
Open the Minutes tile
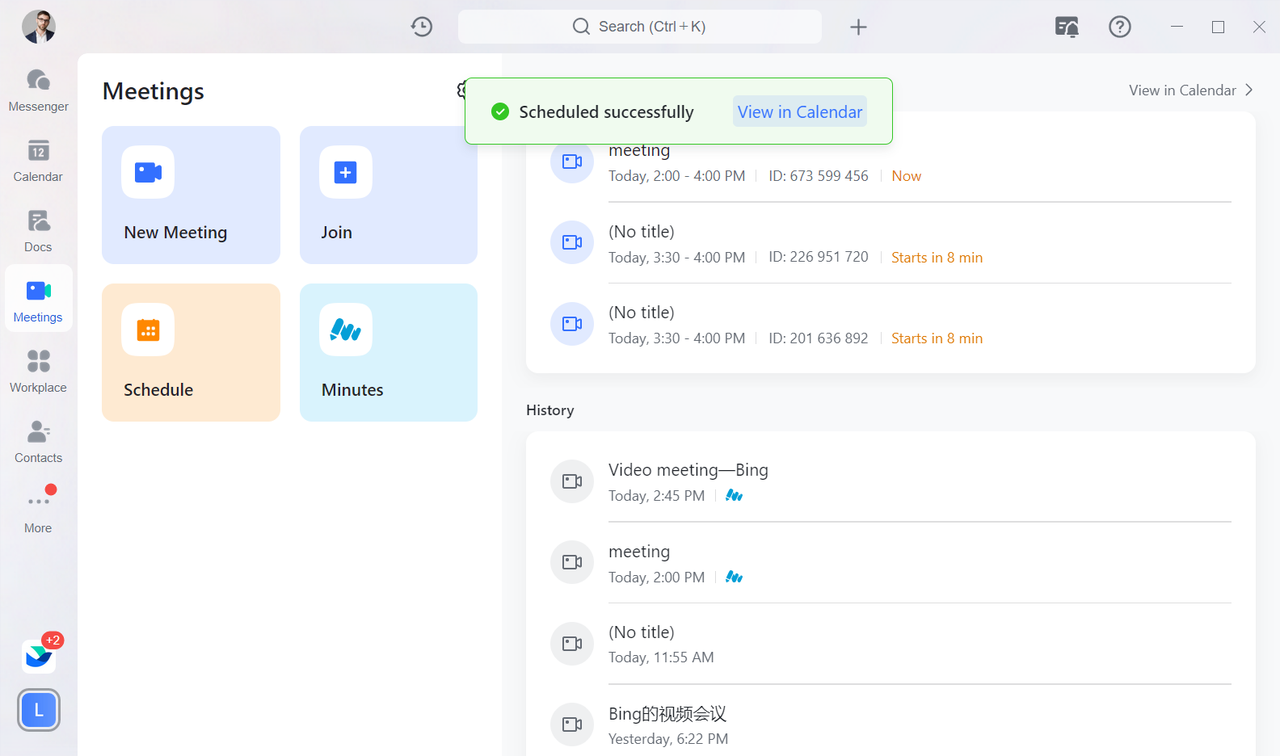point(388,352)
